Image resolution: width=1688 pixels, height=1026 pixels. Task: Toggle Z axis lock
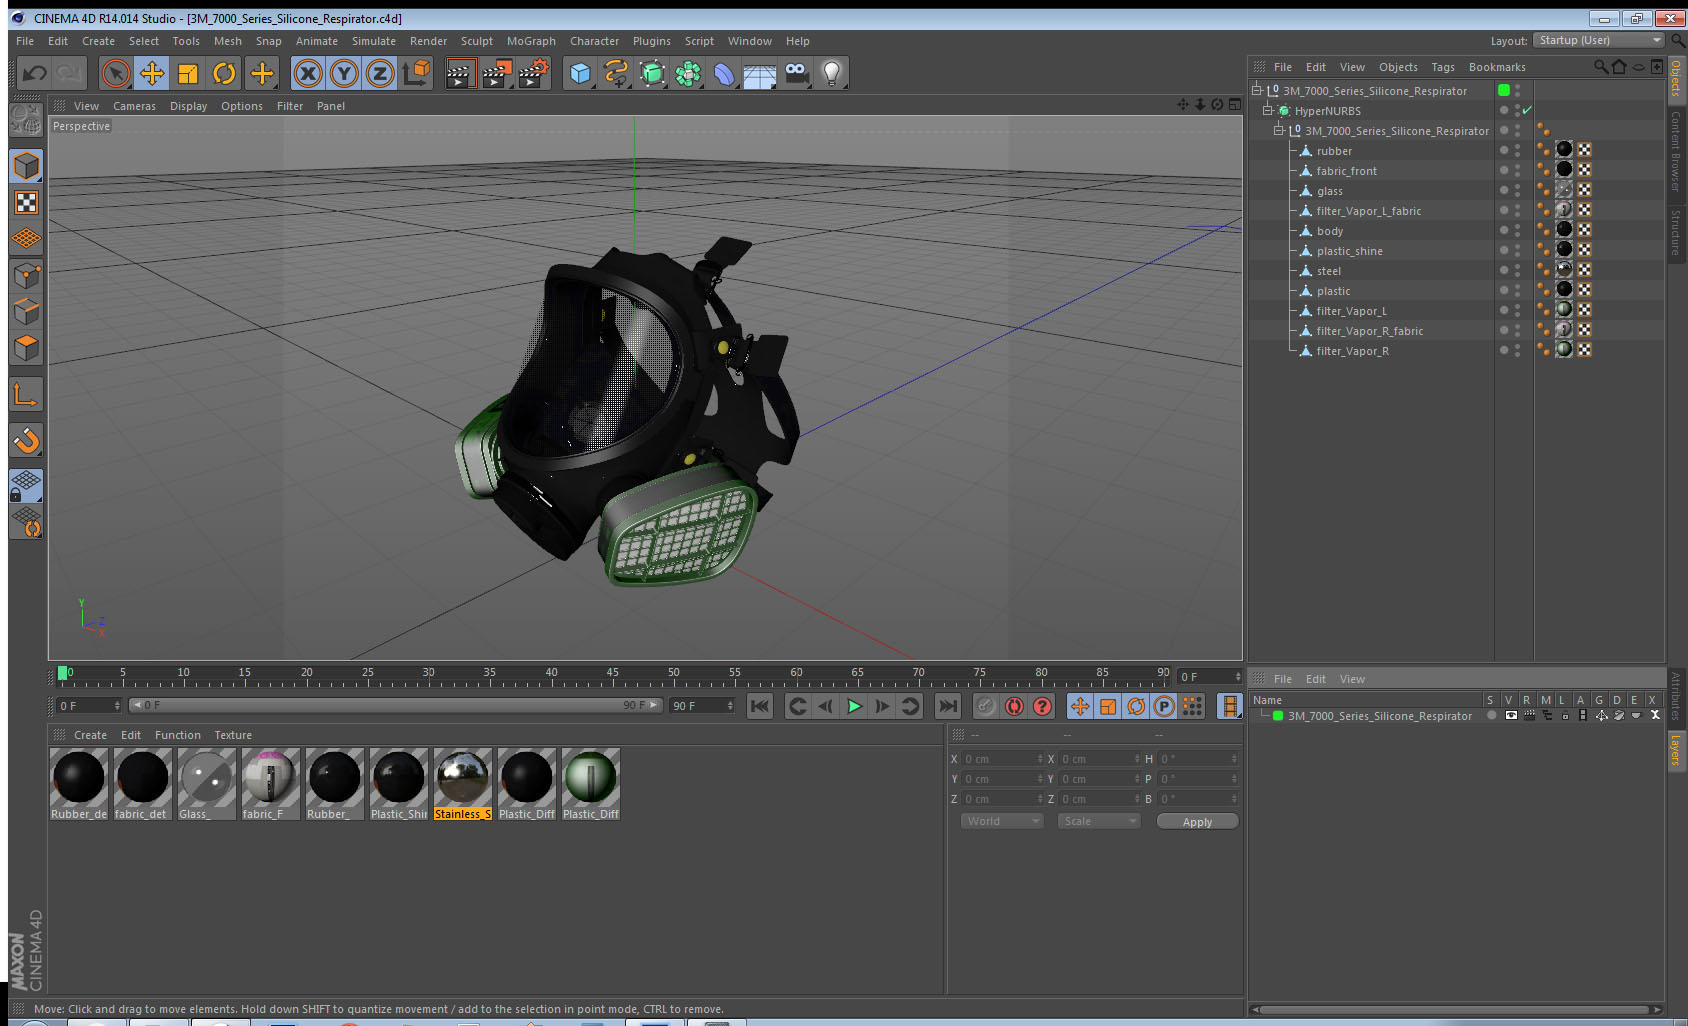click(x=380, y=73)
